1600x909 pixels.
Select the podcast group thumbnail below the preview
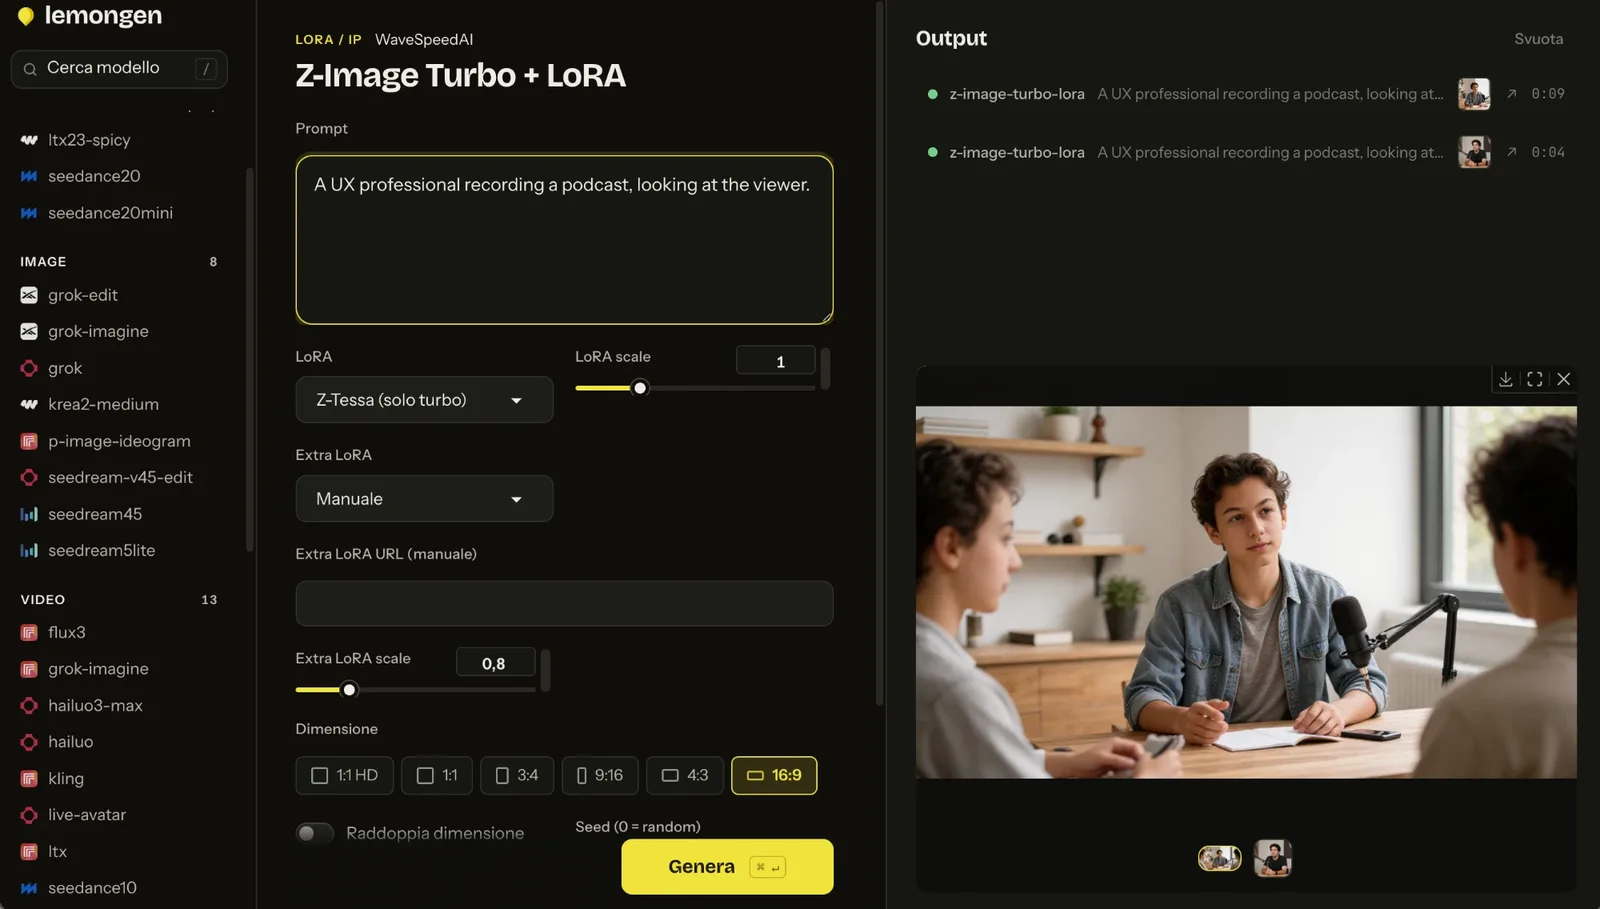pyautogui.click(x=1220, y=858)
